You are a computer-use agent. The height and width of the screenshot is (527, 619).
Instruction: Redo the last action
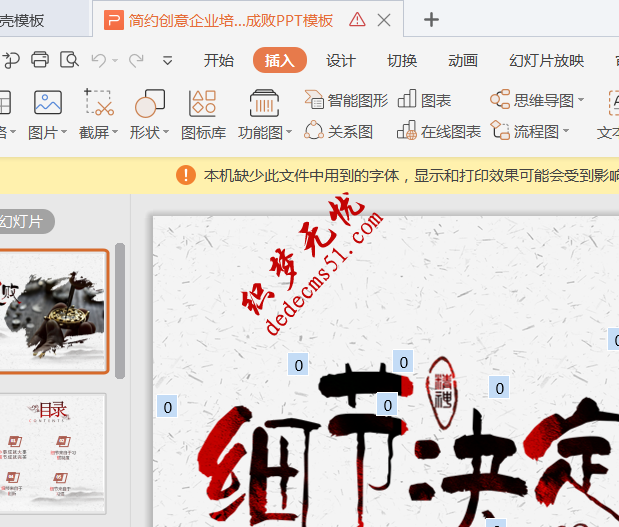(x=136, y=60)
